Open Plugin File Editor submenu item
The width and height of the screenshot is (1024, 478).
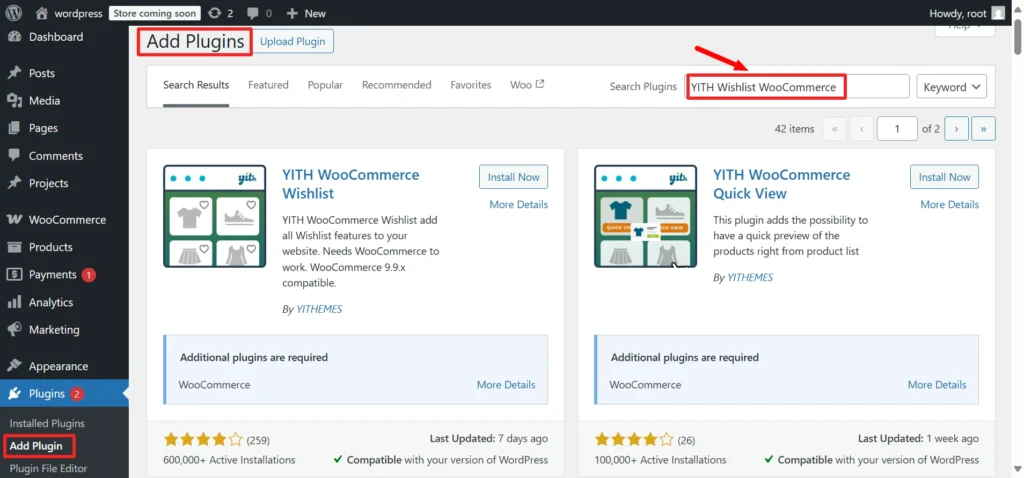click(48, 468)
